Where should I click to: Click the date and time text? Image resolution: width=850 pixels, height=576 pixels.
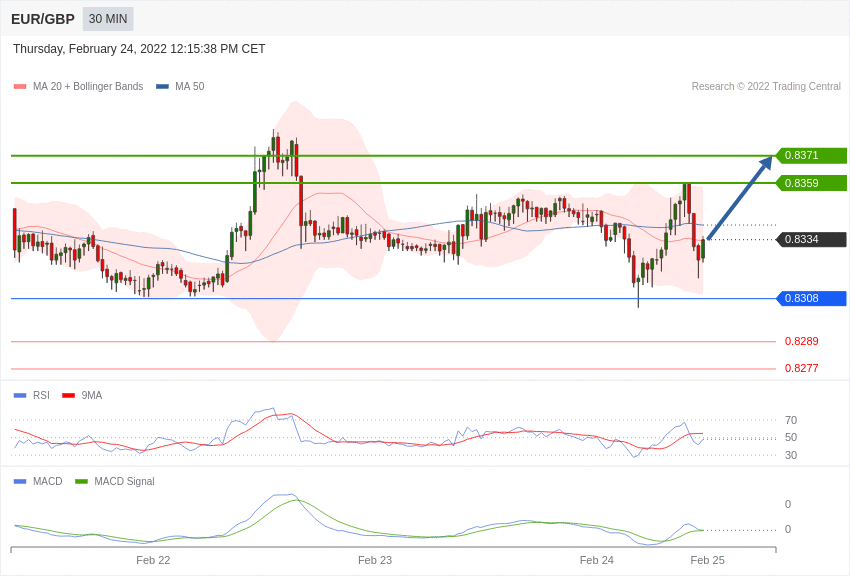click(139, 49)
